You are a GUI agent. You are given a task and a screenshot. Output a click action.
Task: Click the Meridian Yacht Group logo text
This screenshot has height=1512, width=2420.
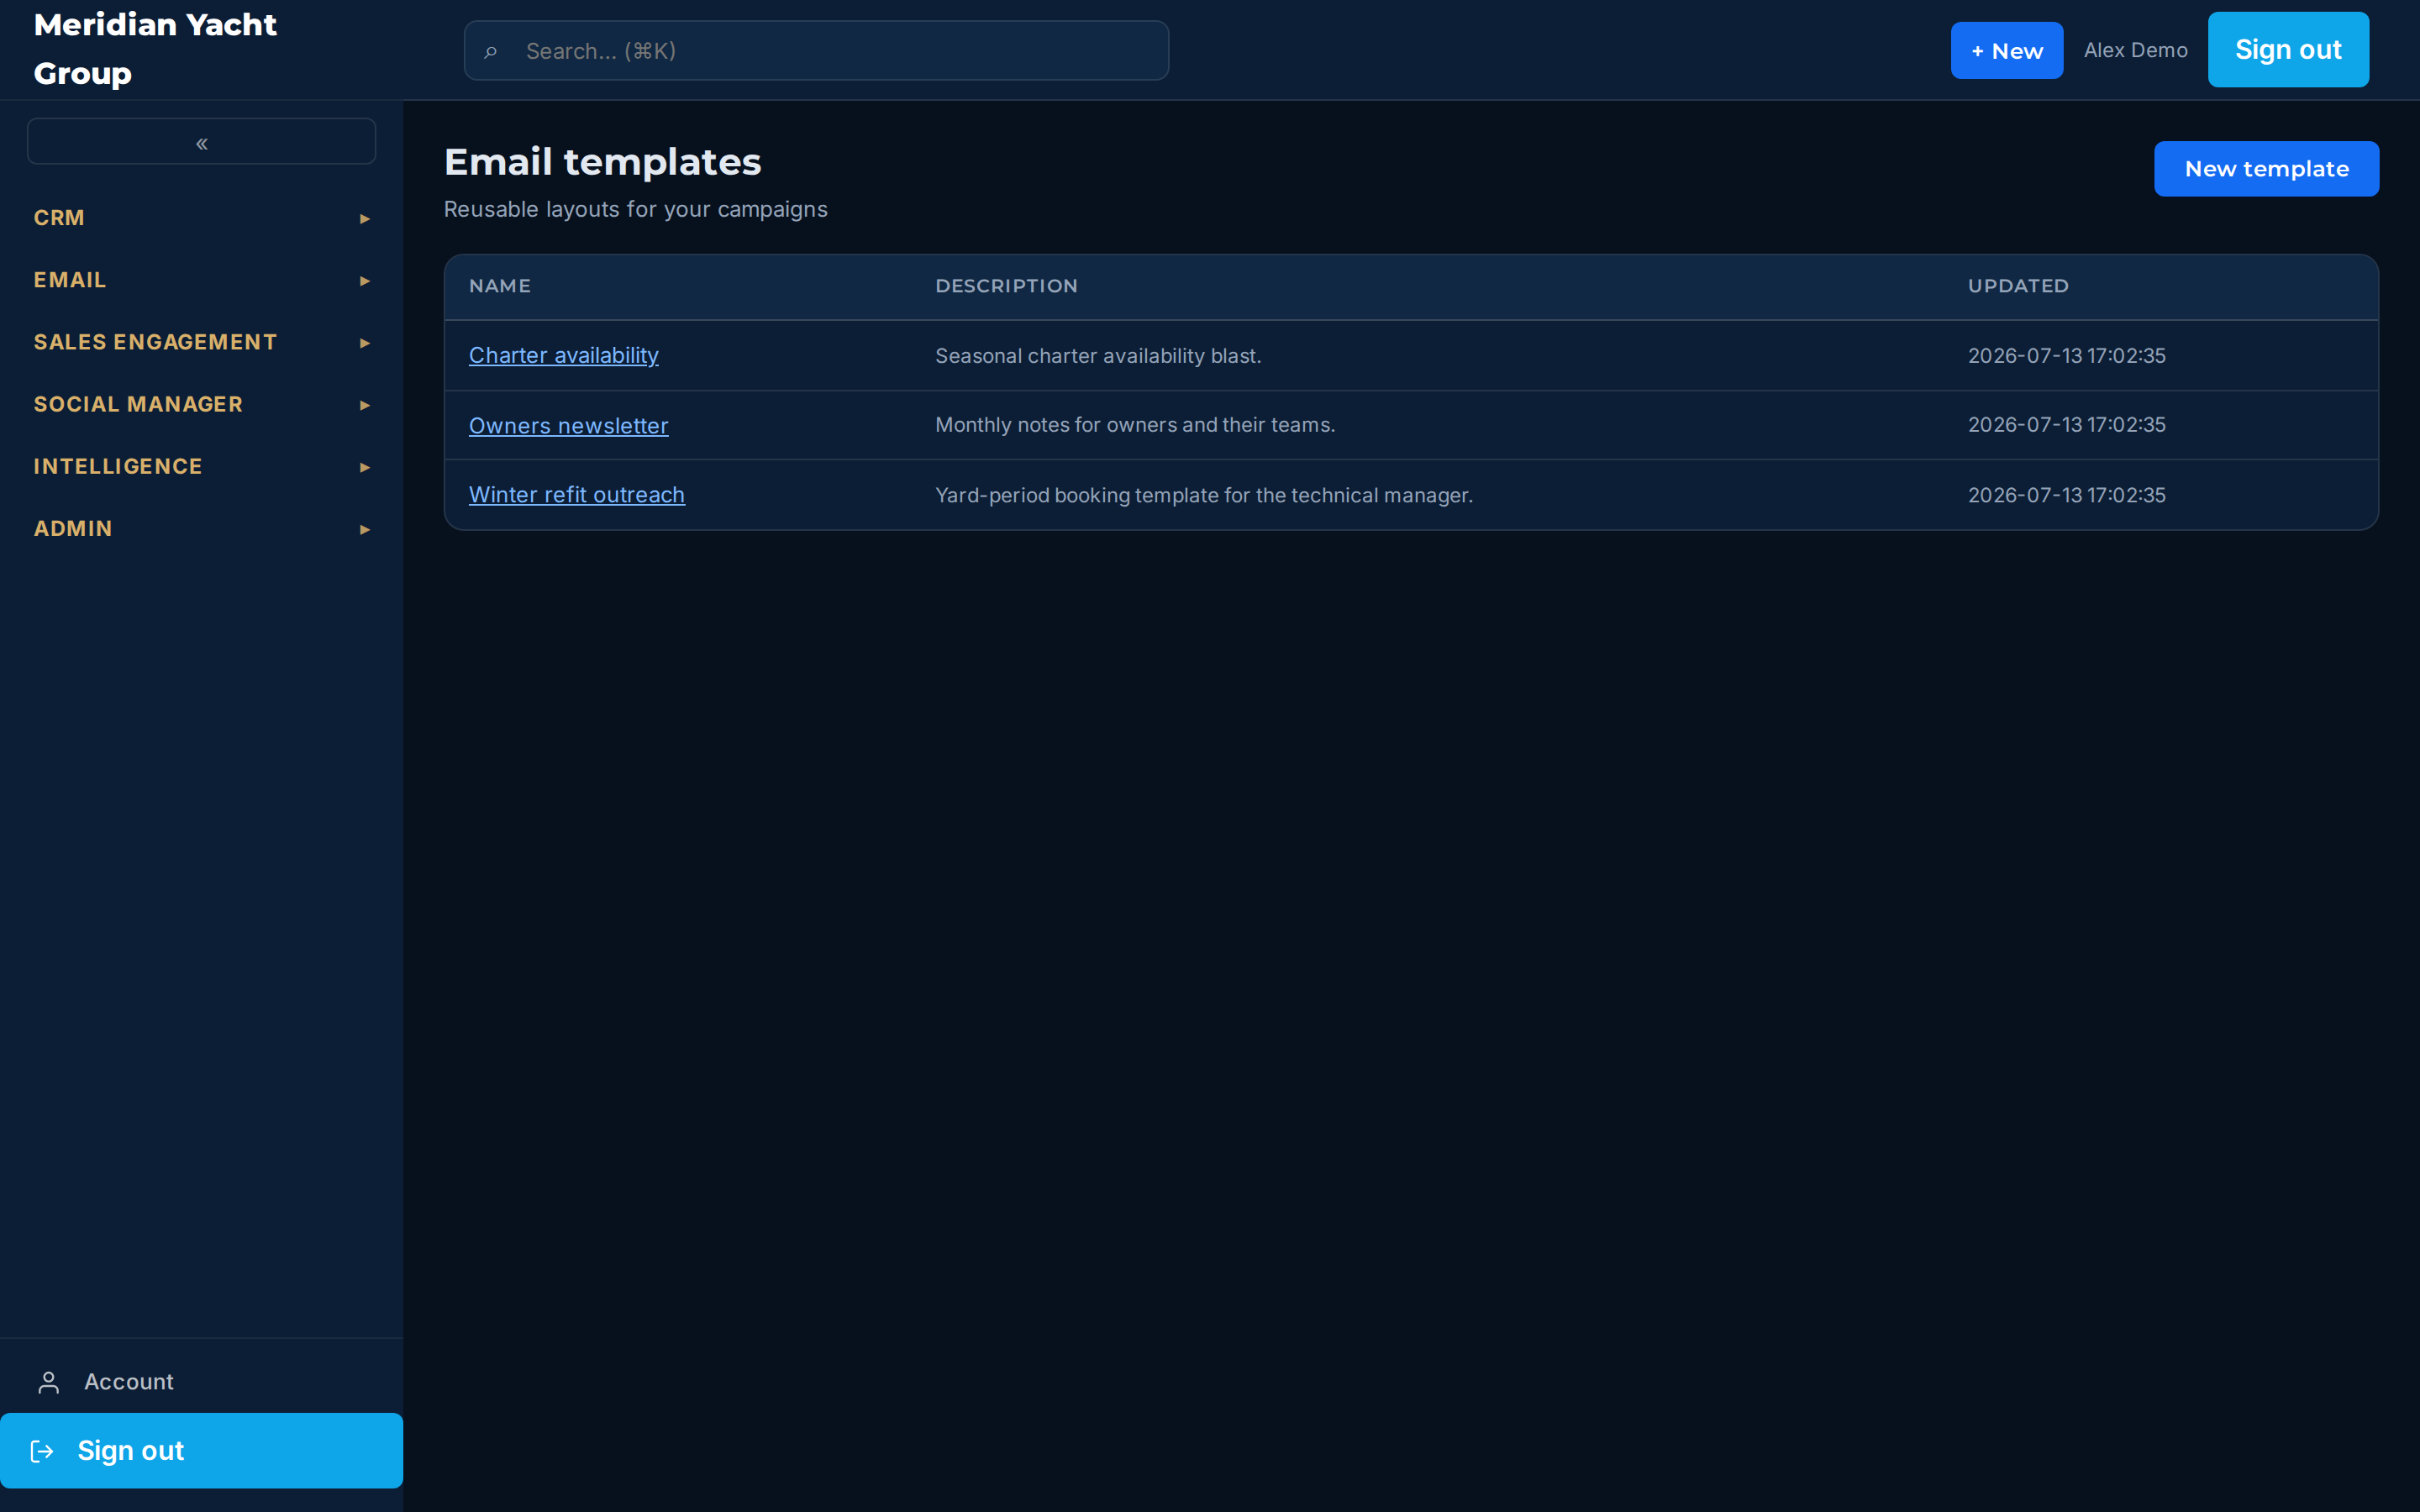click(x=155, y=49)
